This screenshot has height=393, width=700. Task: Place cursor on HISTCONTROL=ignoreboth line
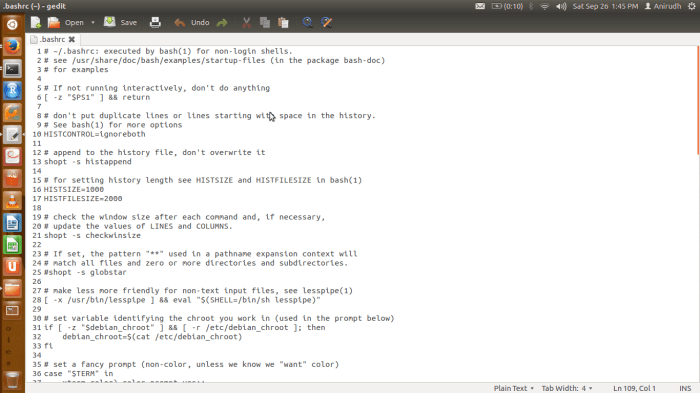click(95, 134)
